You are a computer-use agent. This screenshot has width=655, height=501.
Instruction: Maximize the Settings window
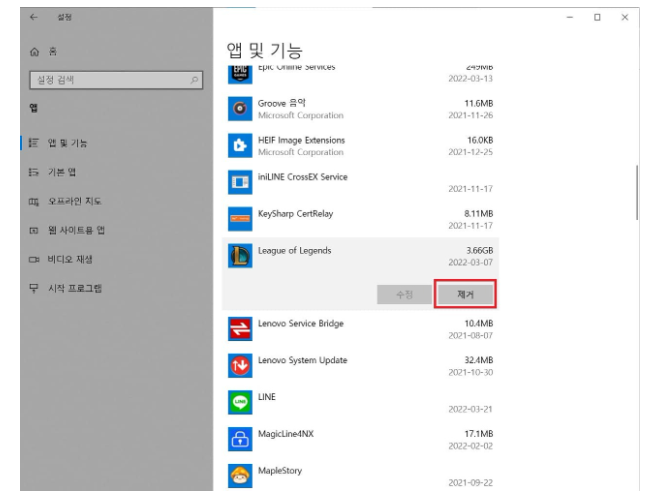pos(597,17)
